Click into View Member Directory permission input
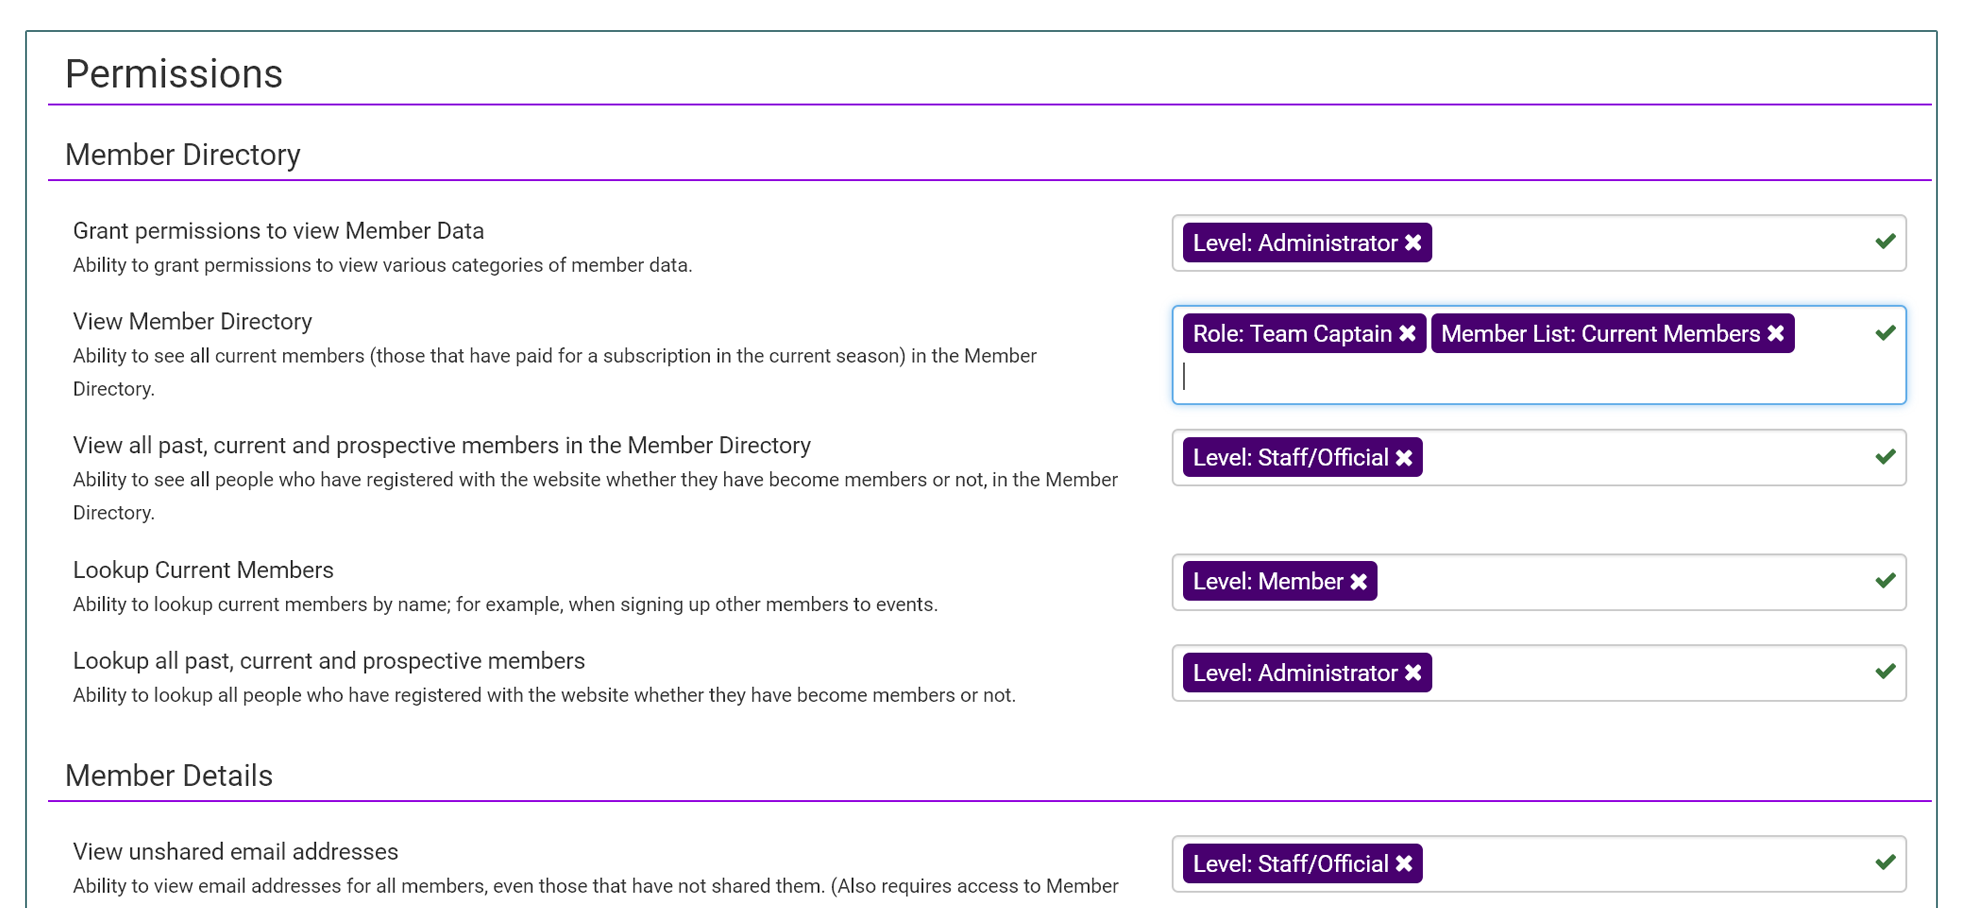The width and height of the screenshot is (1970, 908). coord(1500,378)
